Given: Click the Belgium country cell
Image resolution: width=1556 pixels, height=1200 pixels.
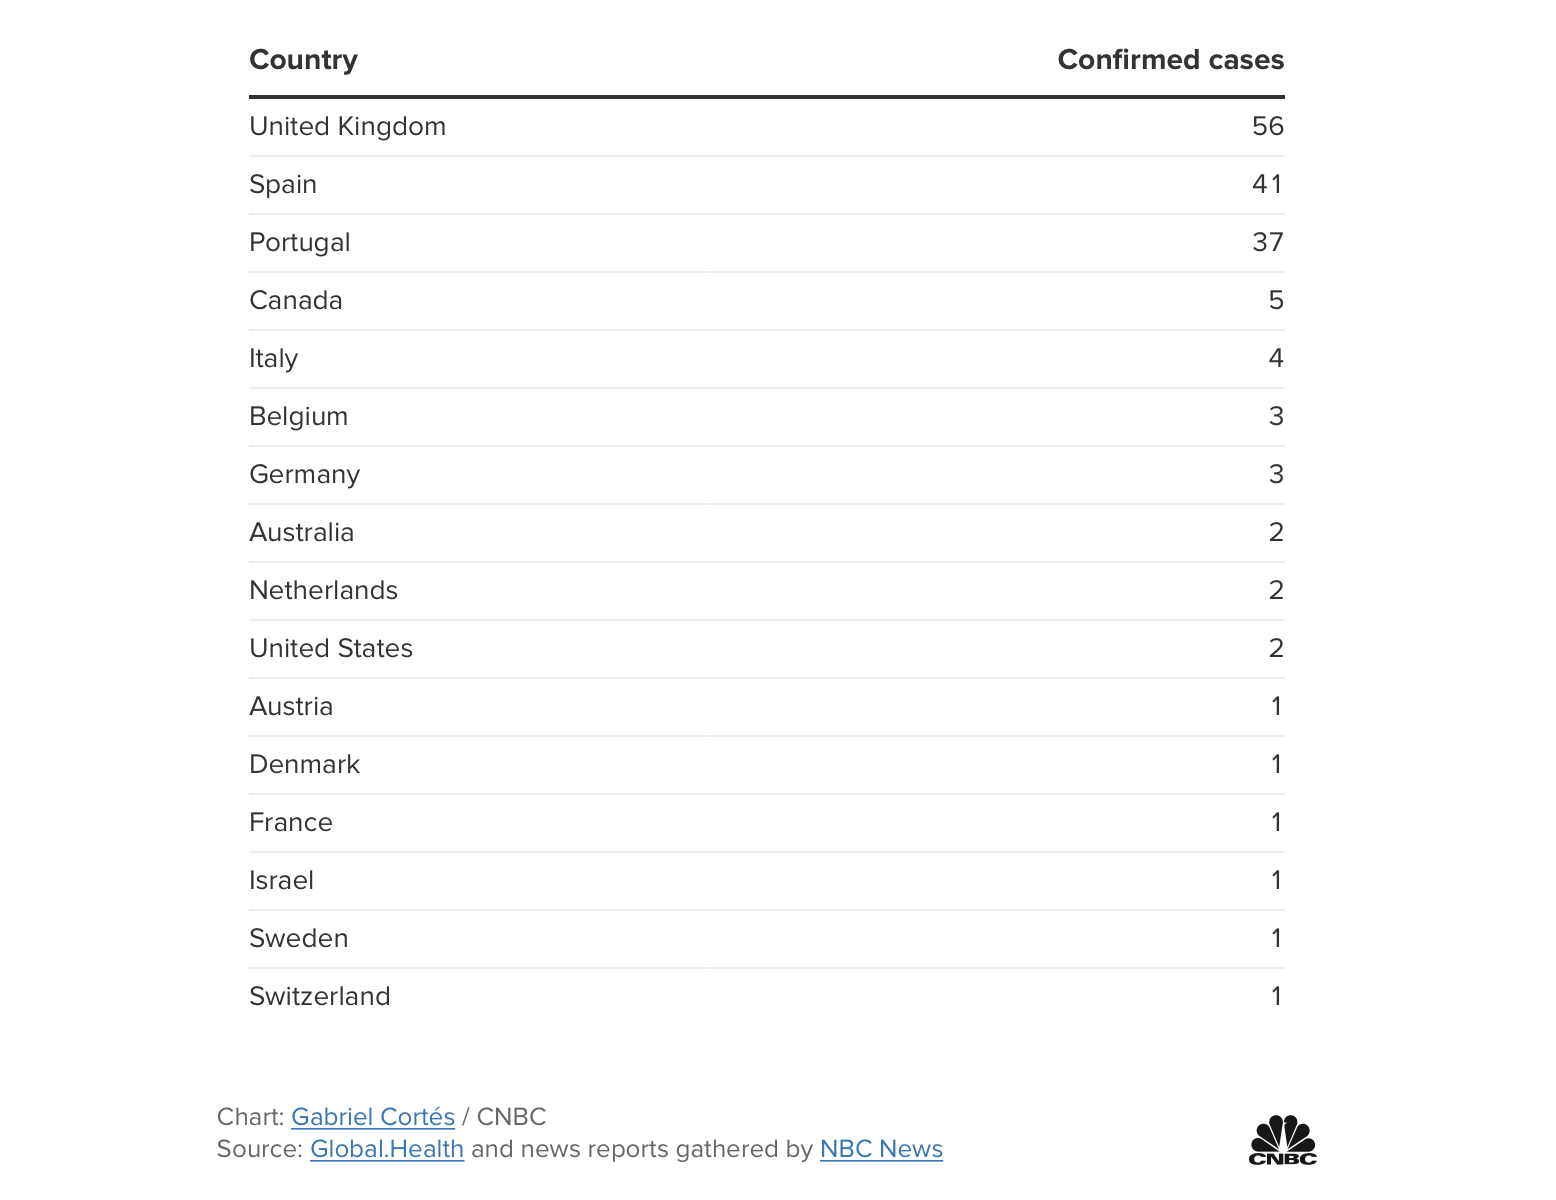Looking at the screenshot, I should pos(298,417).
